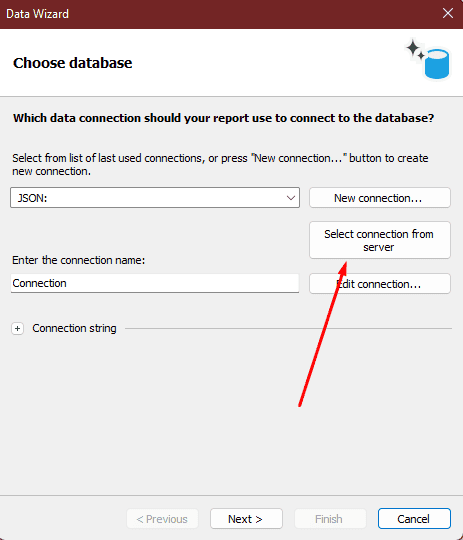Viewport: 463px width, 540px height.
Task: Choose Select connection from server
Action: [x=380, y=240]
